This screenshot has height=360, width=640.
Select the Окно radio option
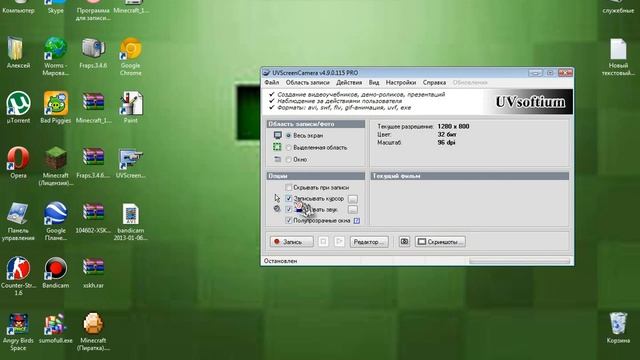289,160
